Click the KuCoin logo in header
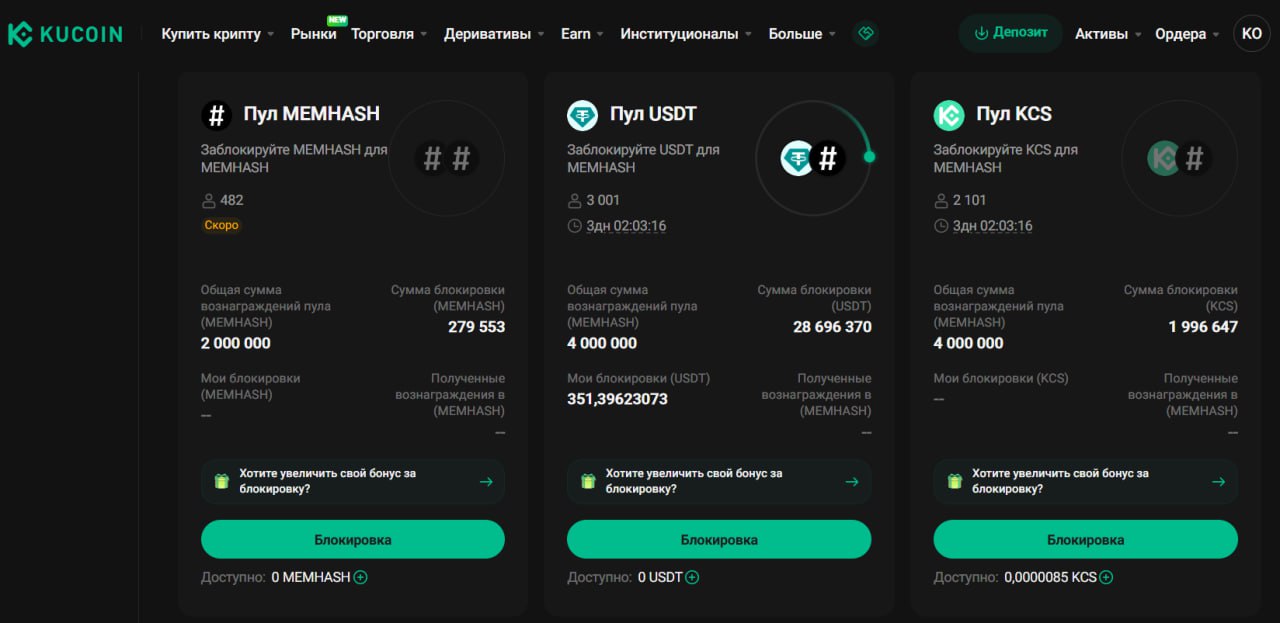 click(x=65, y=34)
